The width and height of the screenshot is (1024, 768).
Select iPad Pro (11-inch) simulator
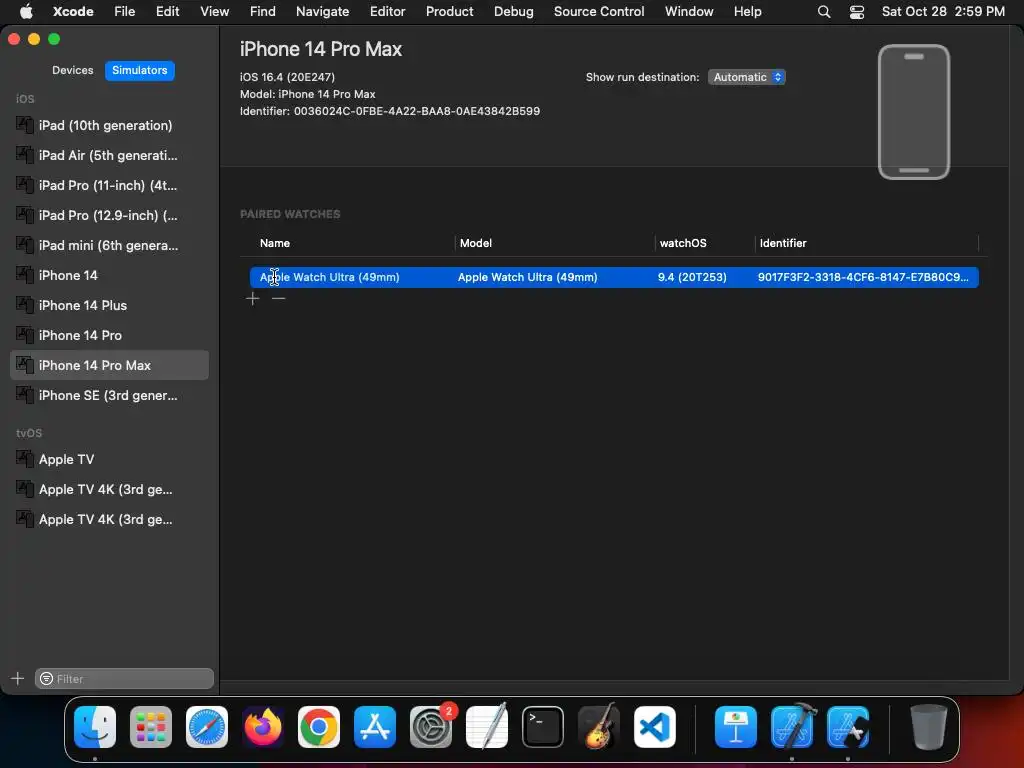coord(110,185)
